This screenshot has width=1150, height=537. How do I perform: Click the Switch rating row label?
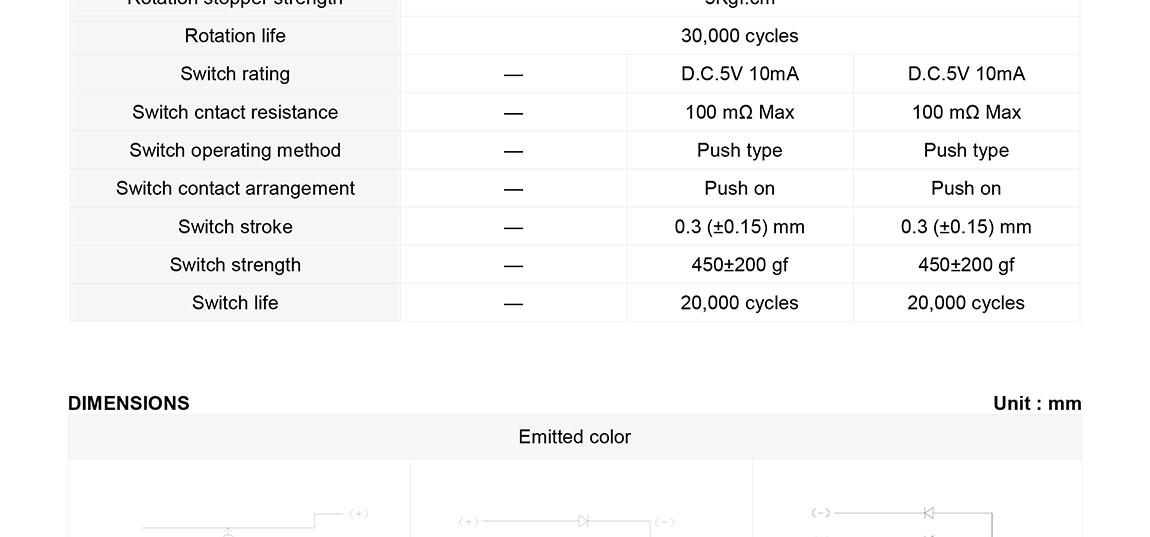(x=235, y=74)
